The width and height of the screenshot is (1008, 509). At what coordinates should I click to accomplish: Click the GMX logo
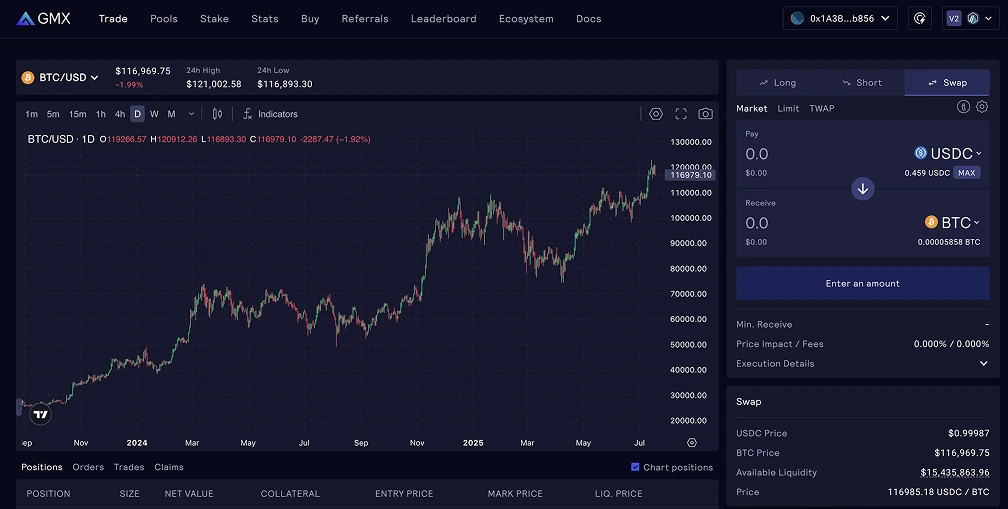43,19
